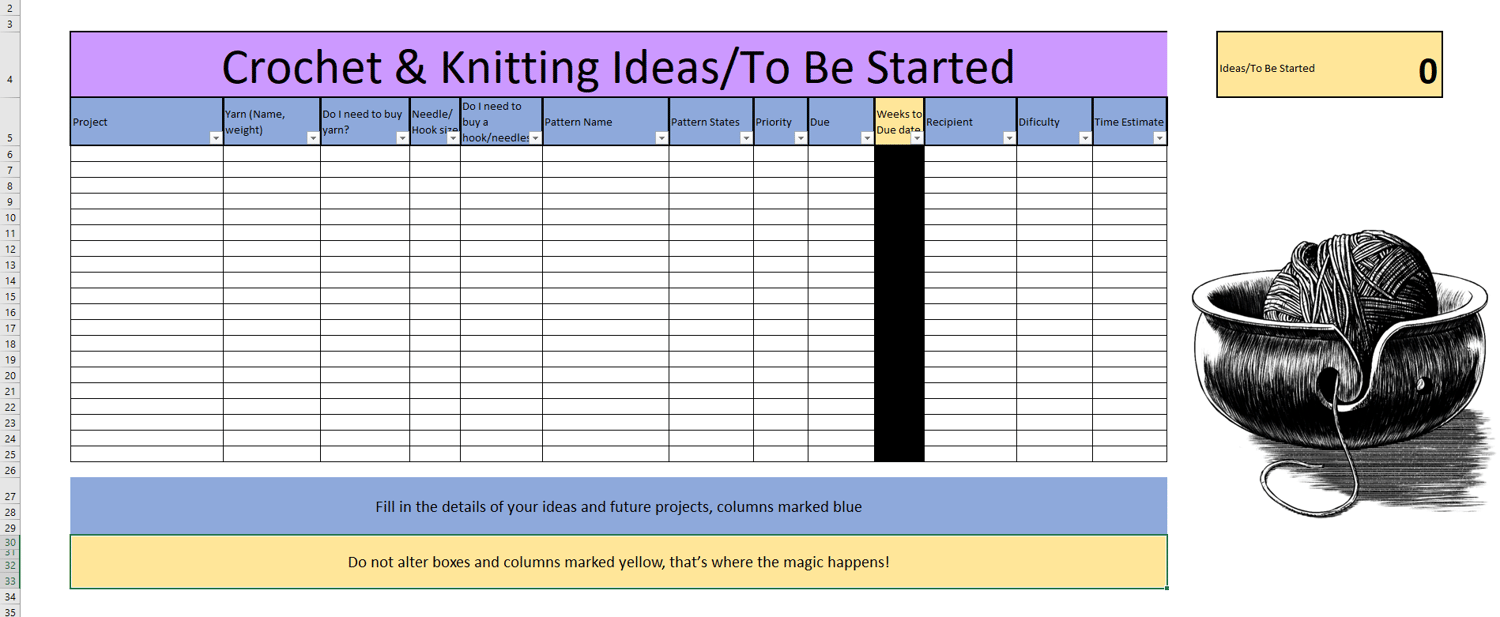
Task: Expand the Recipient filter dropdown
Action: click(1009, 138)
